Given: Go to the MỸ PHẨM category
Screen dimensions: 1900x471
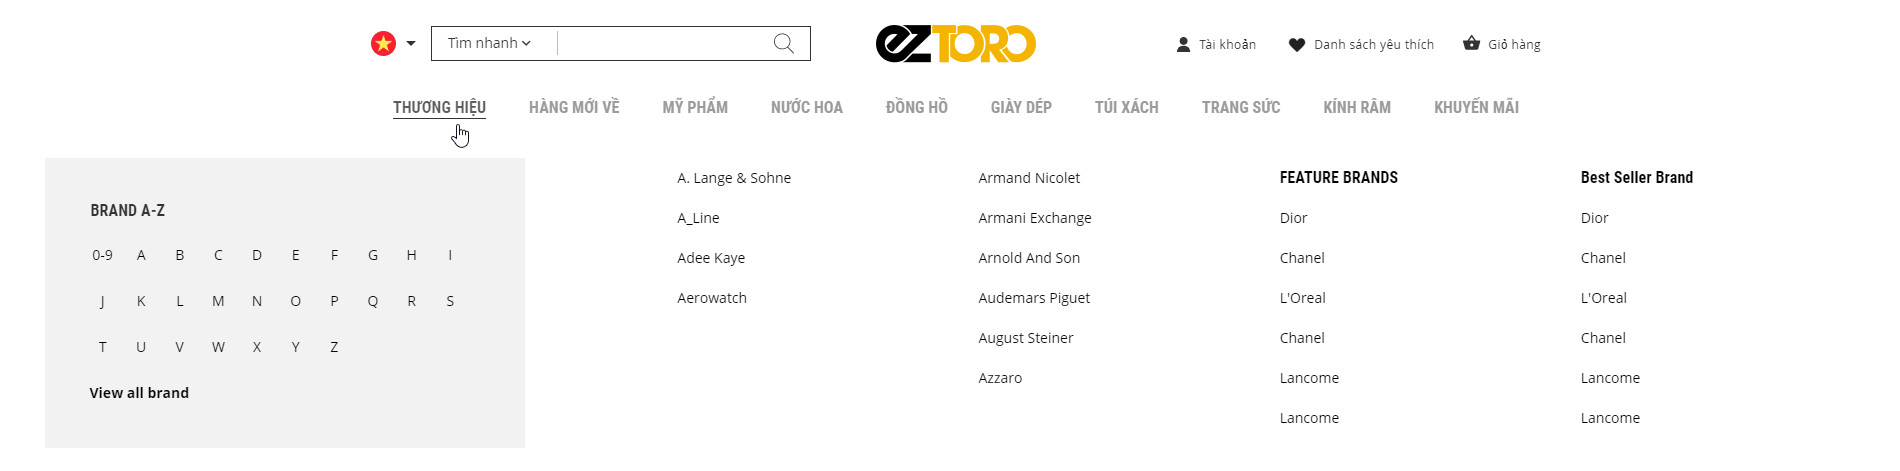Looking at the screenshot, I should (695, 107).
